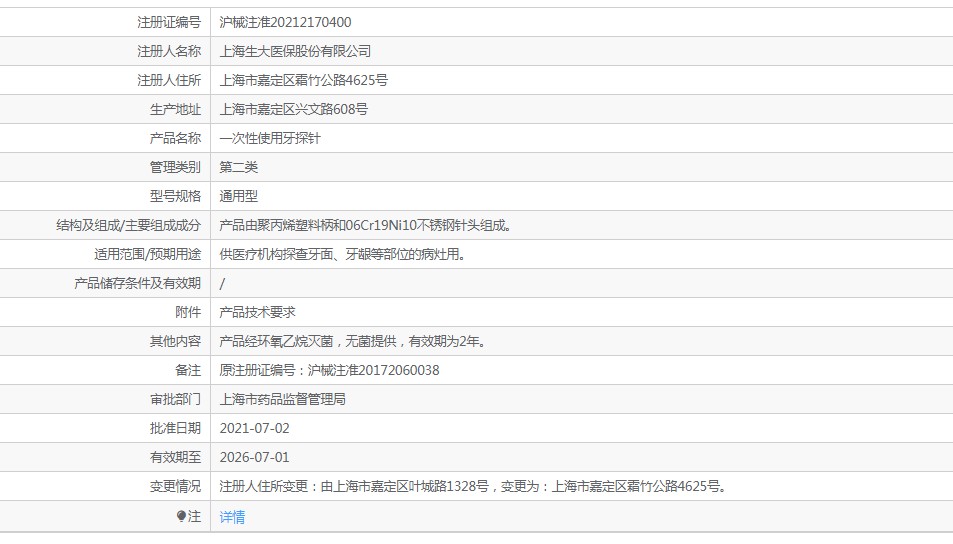Select the value 第二类
953x544 pixels.
(239, 167)
